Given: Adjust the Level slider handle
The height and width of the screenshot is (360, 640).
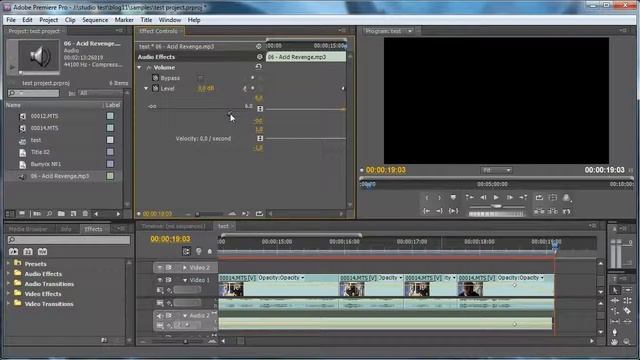Looking at the screenshot, I should (x=230, y=113).
